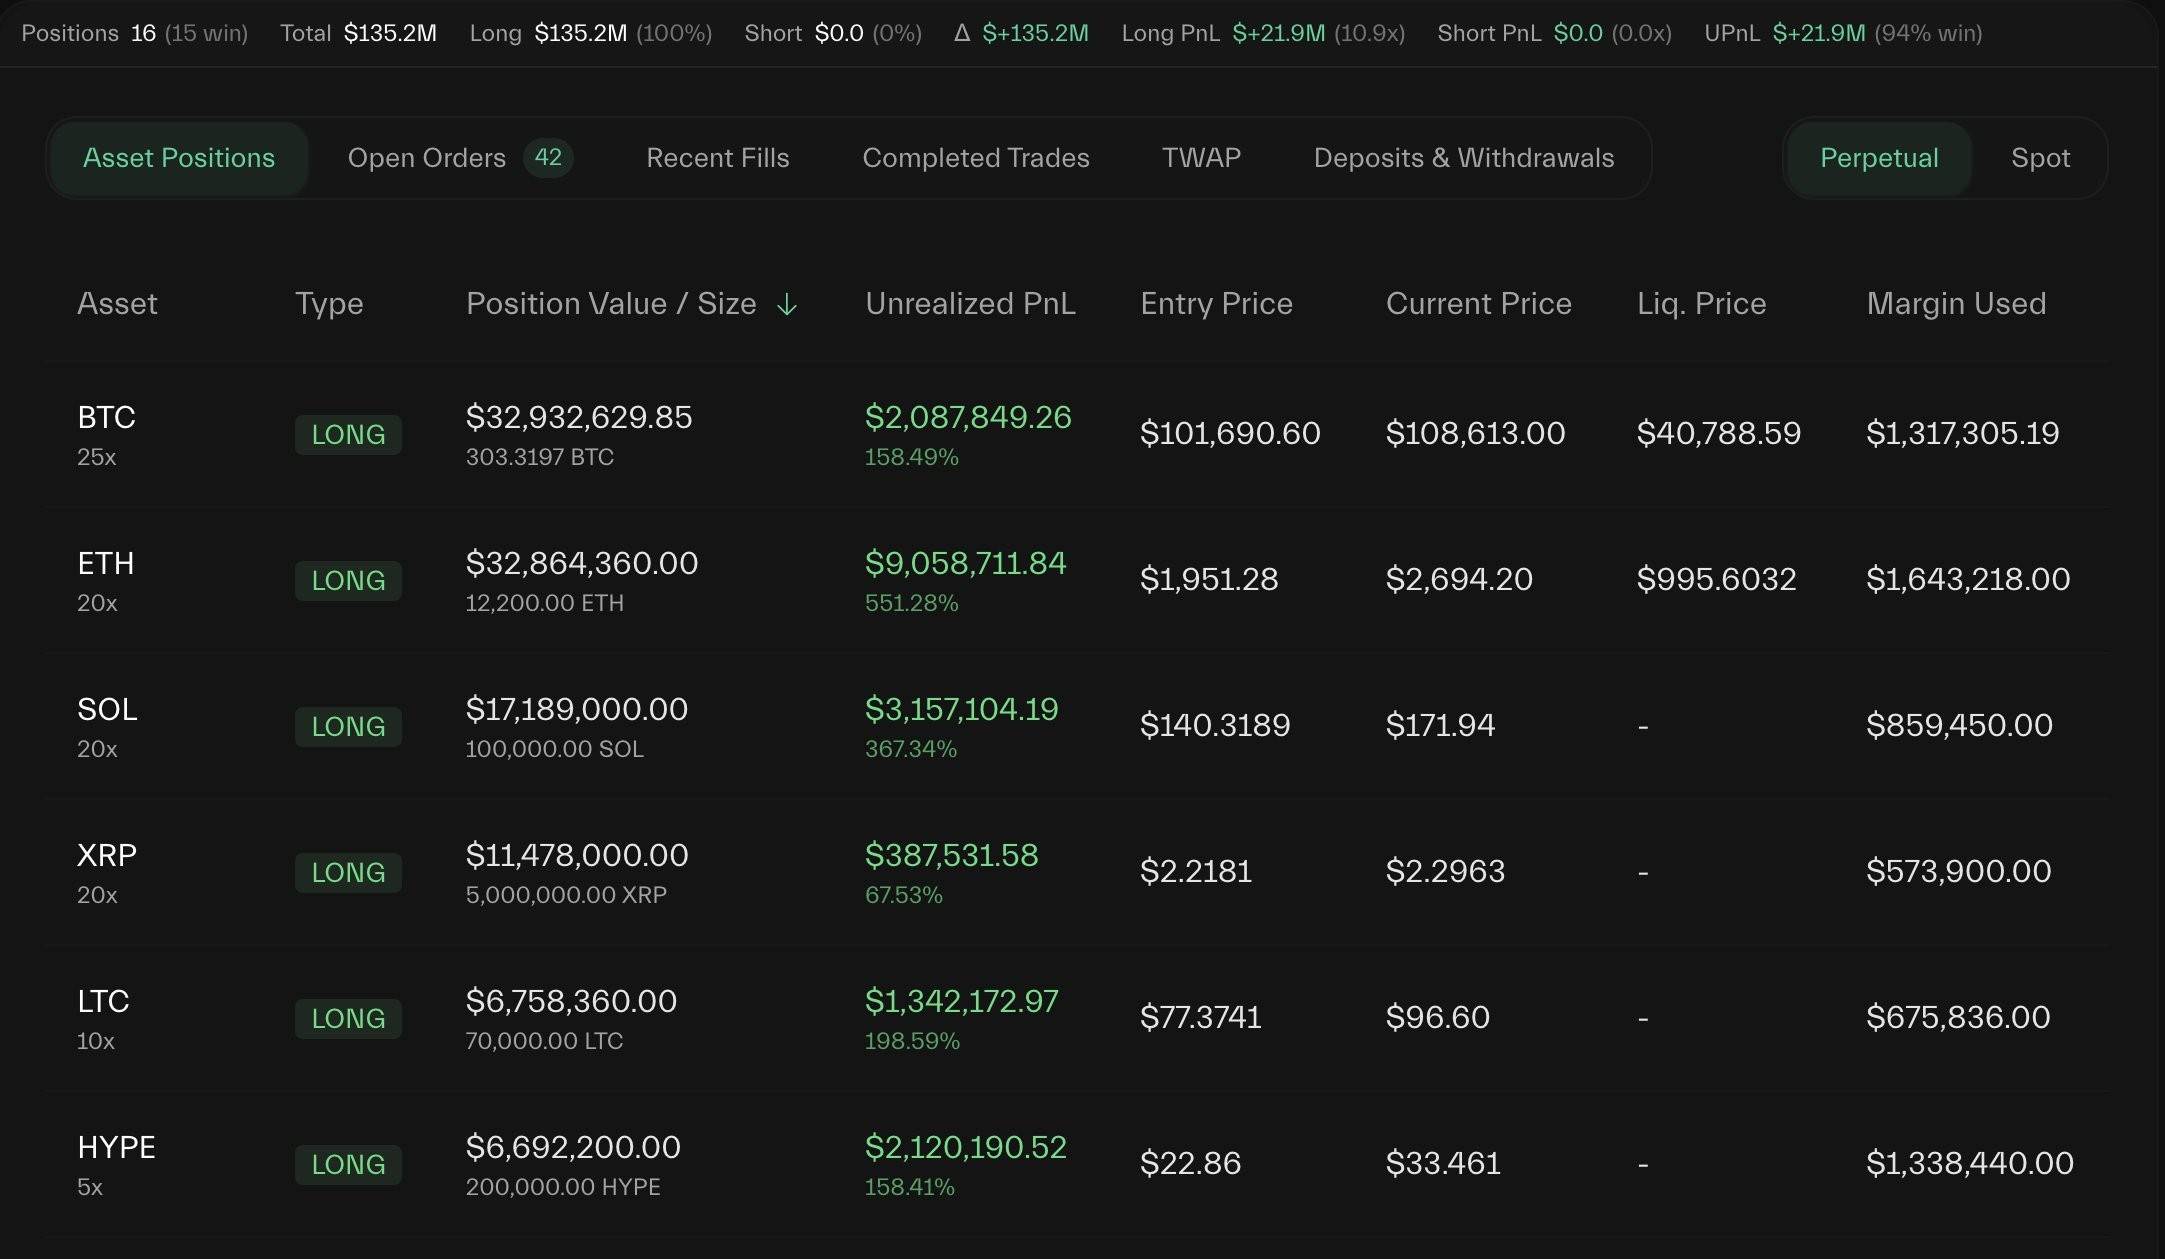Viewport: 2165px width, 1259px height.
Task: Select the TWAP tab
Action: [x=1201, y=158]
